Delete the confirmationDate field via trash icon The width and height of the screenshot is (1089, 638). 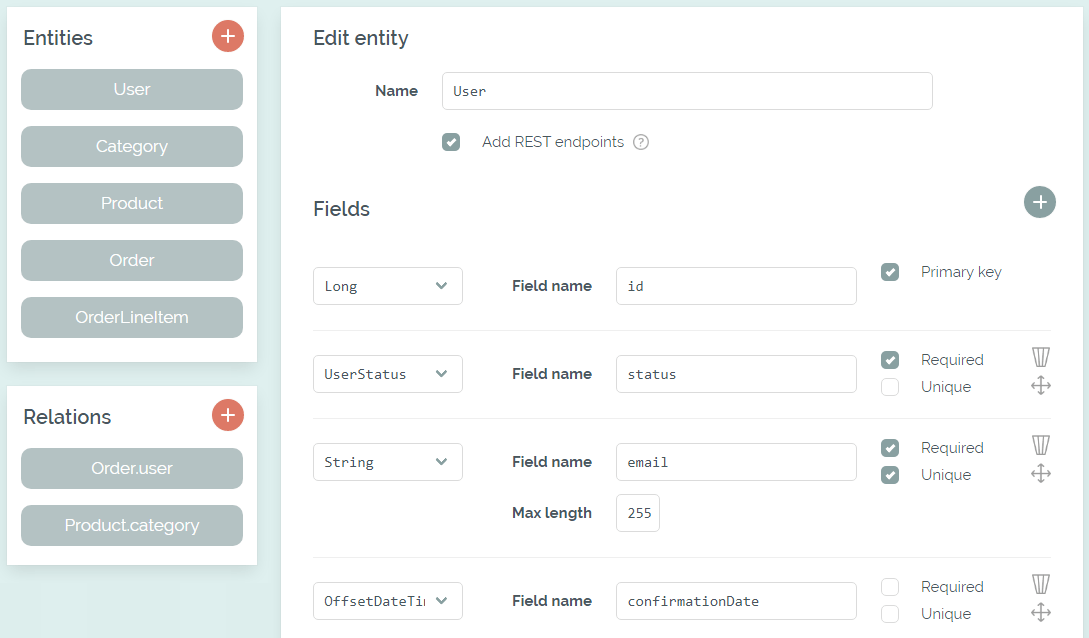1040,583
